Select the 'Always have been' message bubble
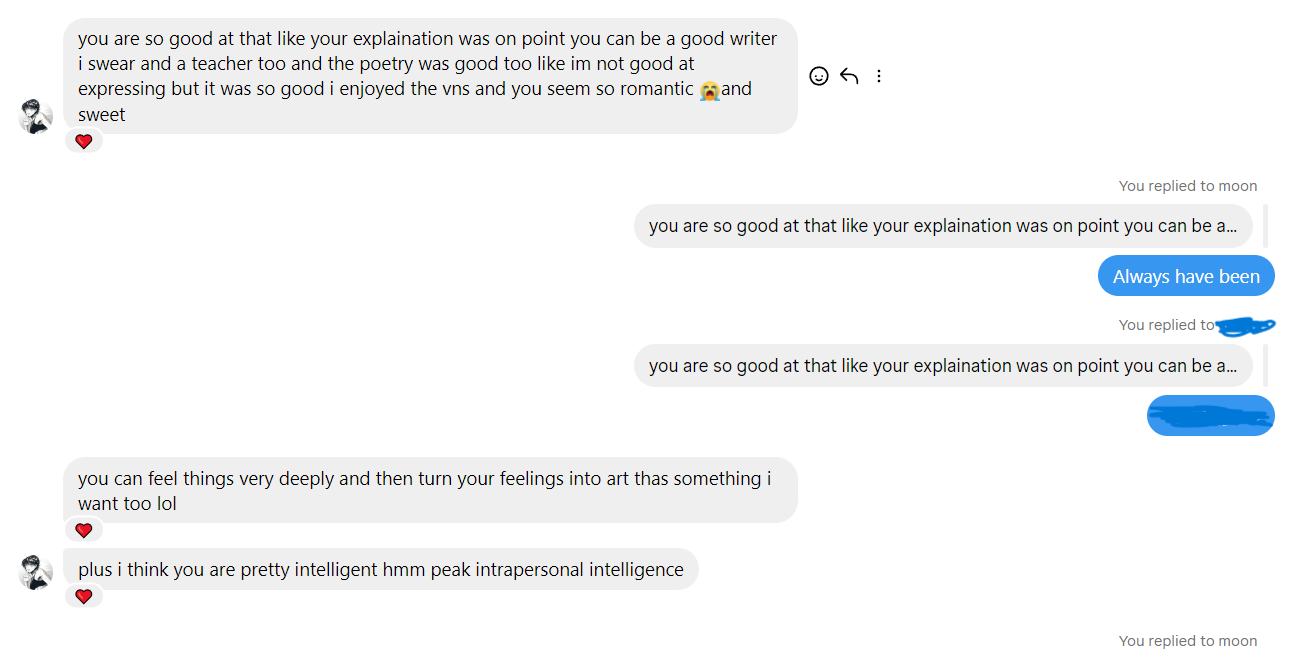This screenshot has height=659, width=1291. pos(1185,277)
